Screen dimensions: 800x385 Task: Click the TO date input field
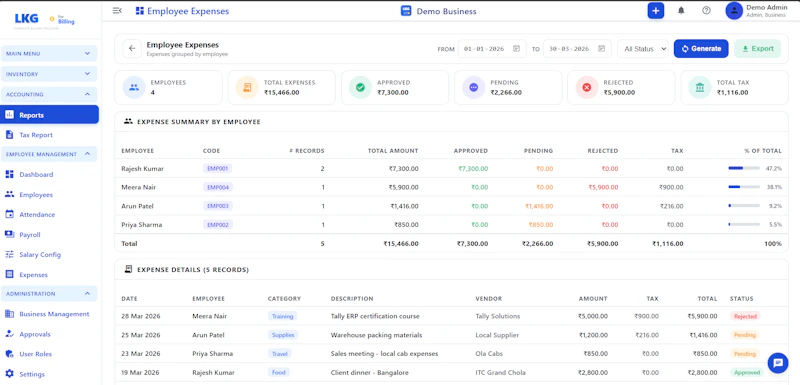(577, 49)
